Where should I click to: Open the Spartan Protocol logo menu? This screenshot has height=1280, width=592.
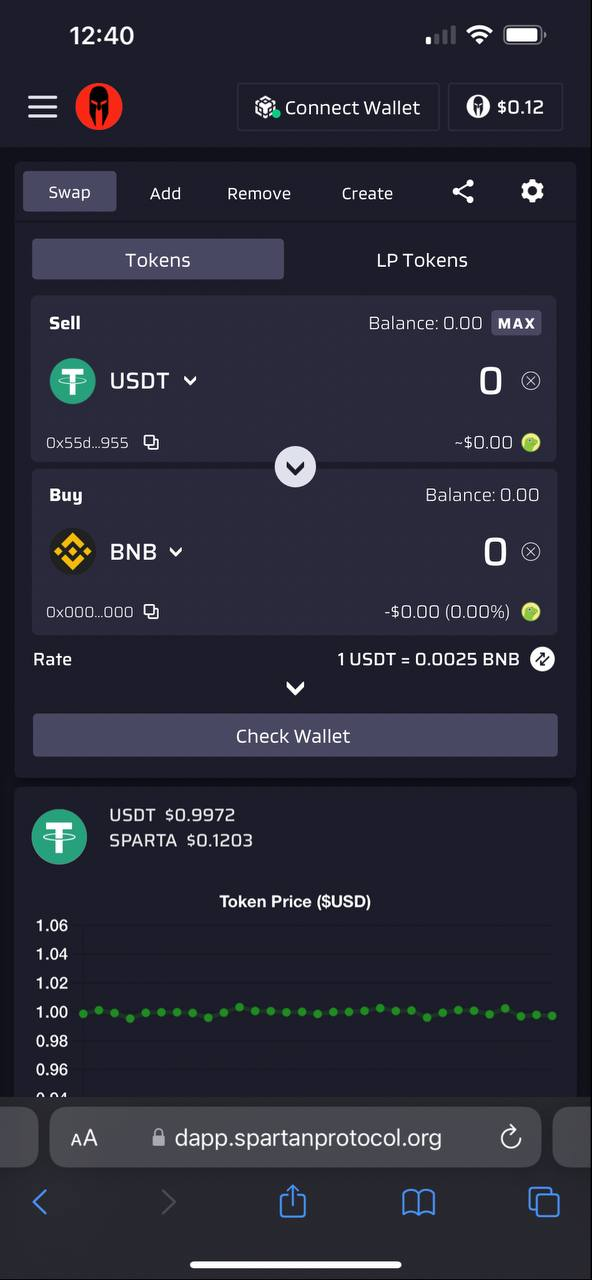99,106
